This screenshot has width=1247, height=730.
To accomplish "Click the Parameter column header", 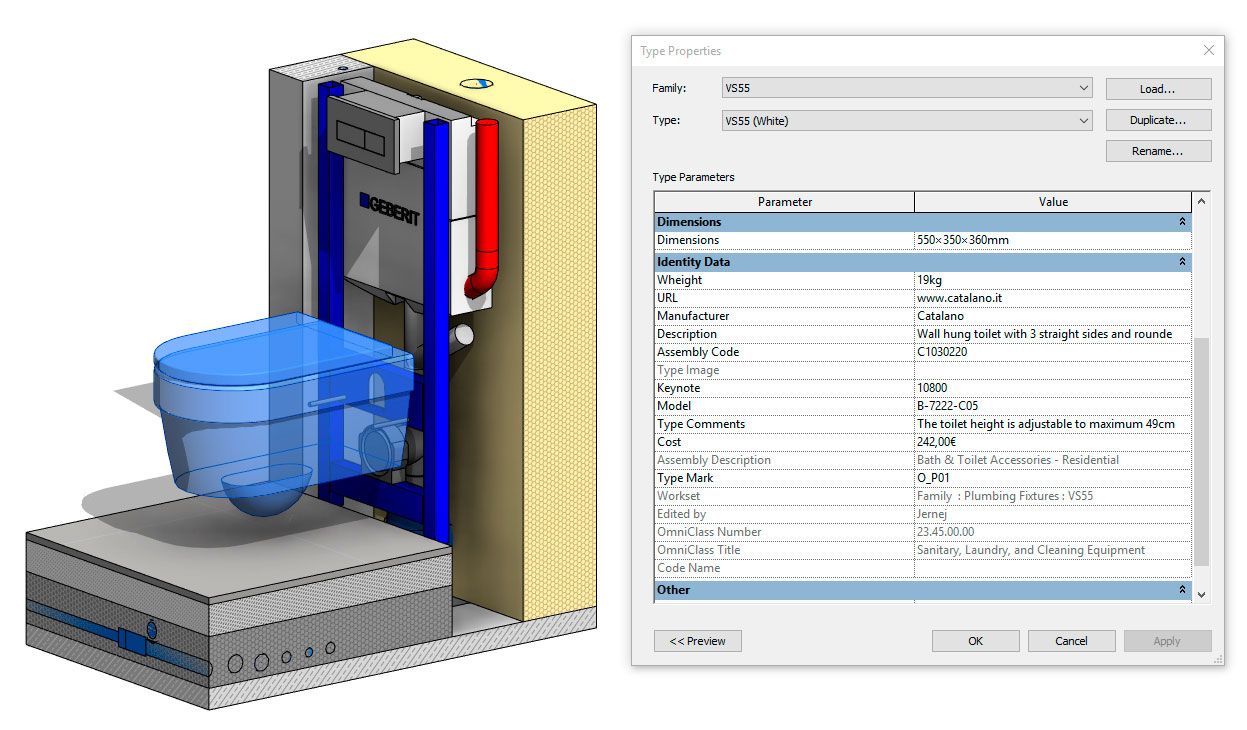I will (785, 202).
